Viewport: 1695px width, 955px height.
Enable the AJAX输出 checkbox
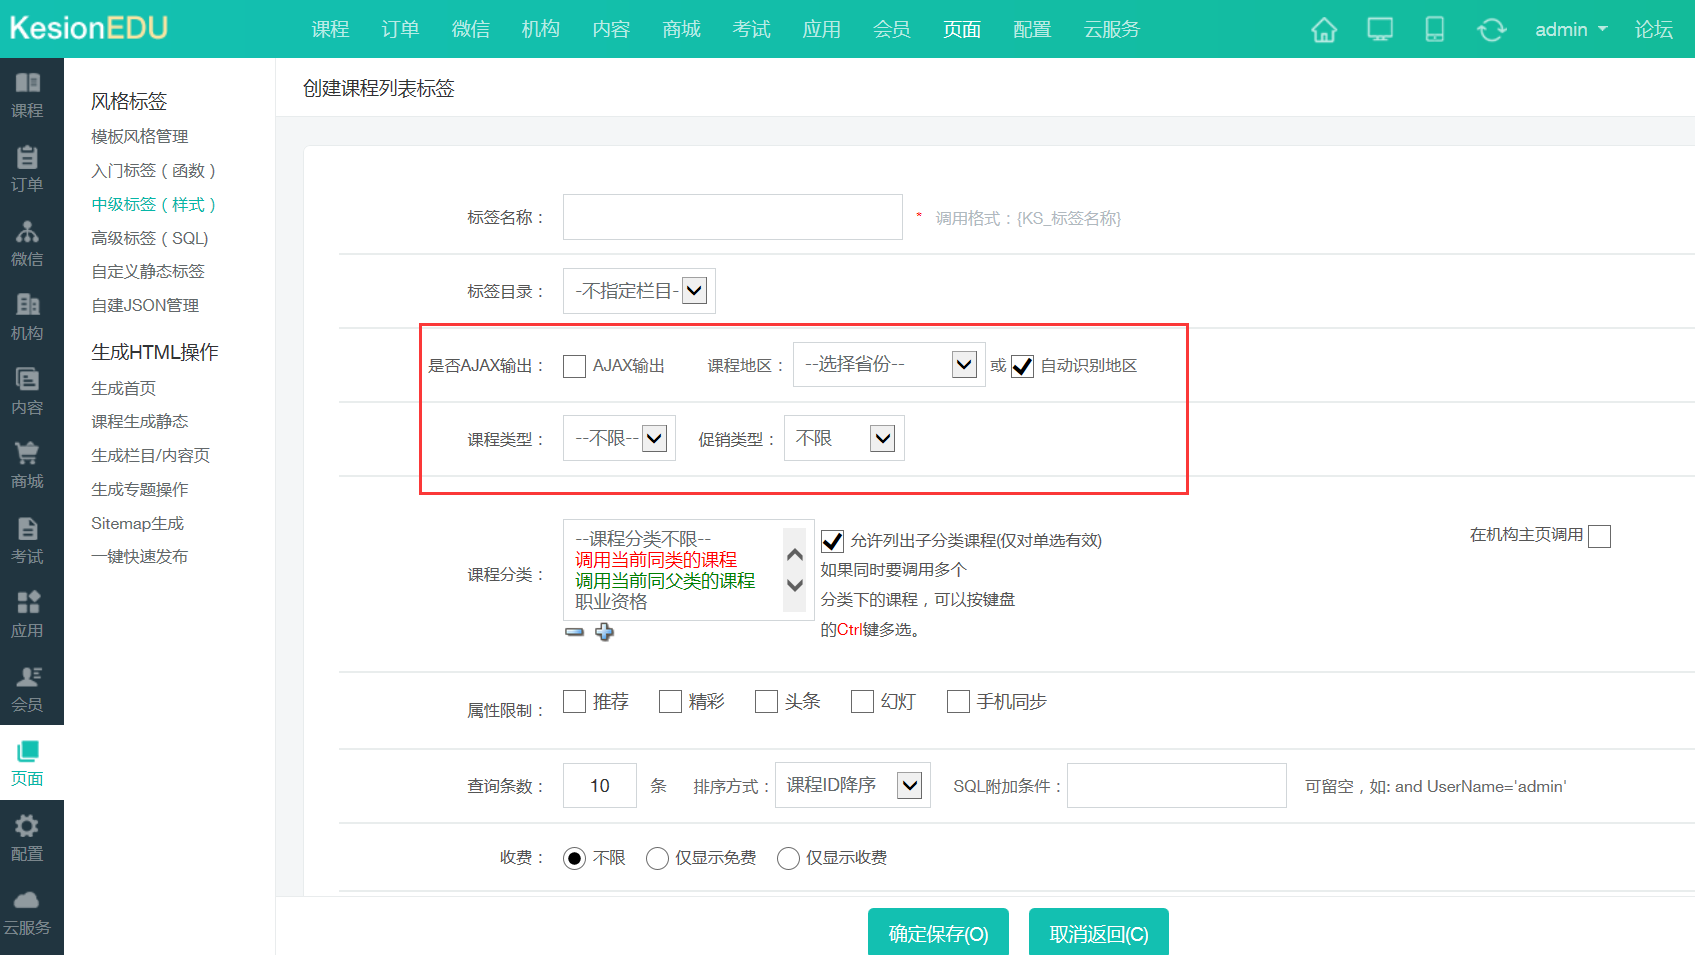point(574,366)
